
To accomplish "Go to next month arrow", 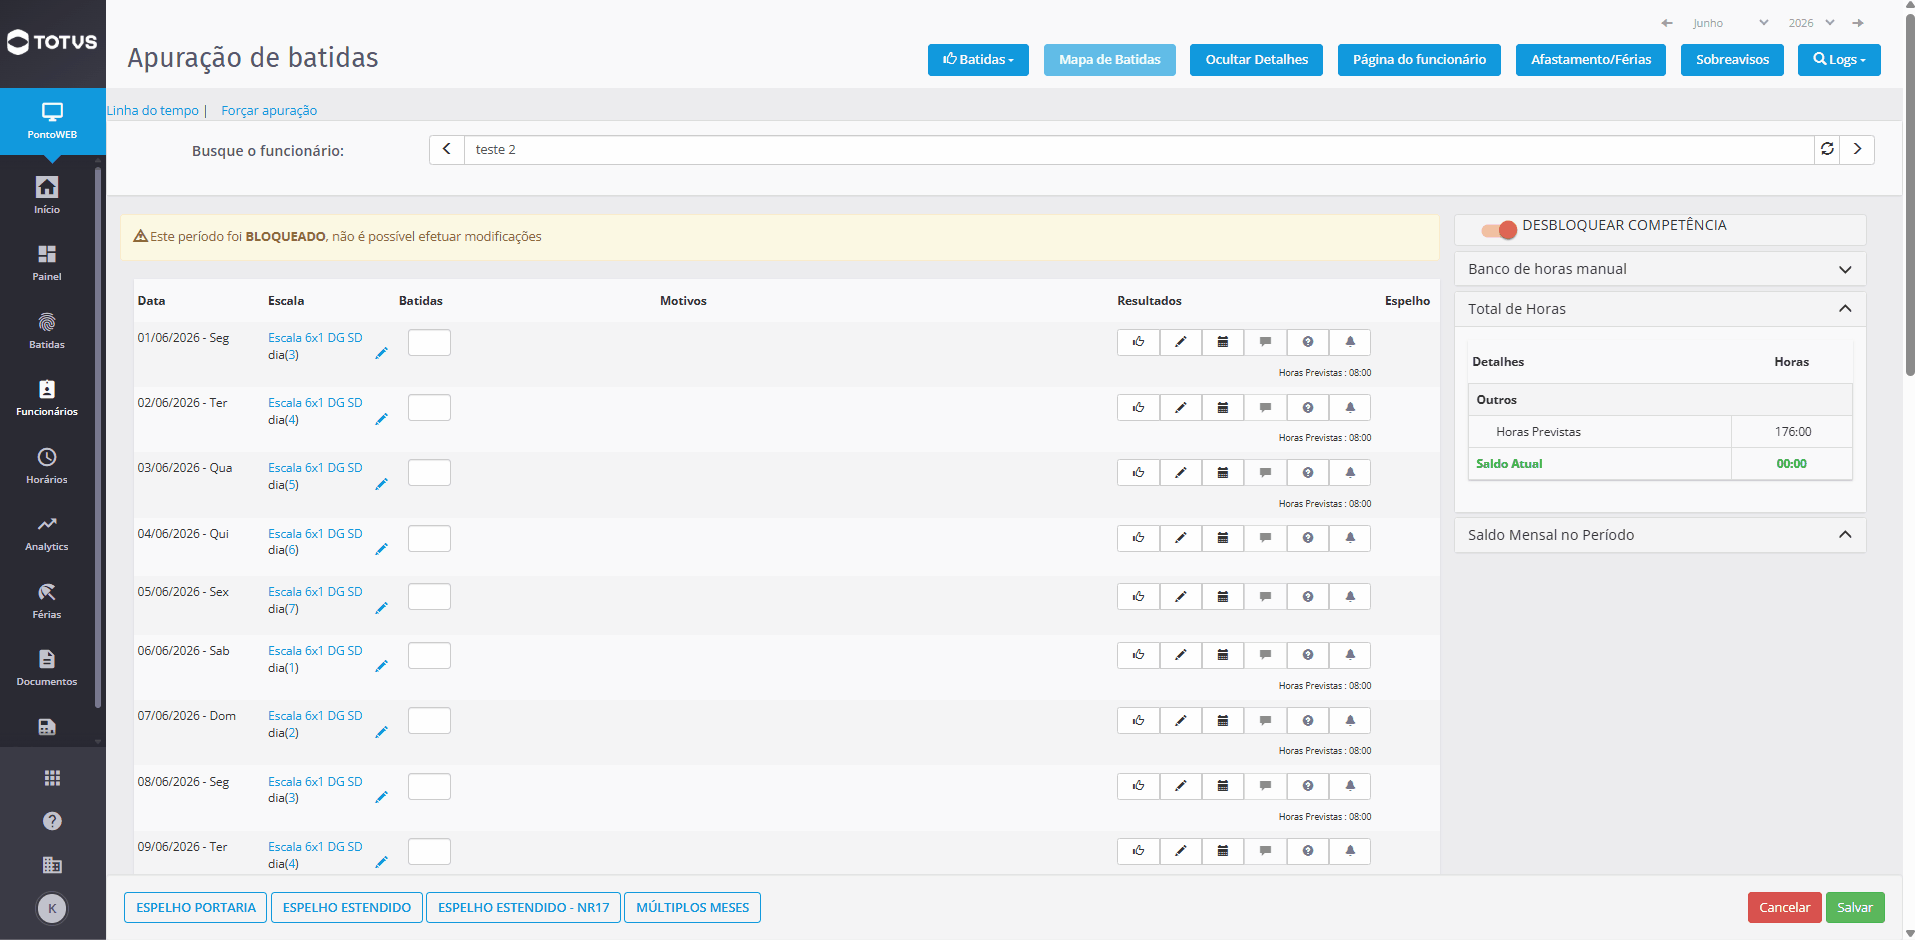I will click(1858, 23).
